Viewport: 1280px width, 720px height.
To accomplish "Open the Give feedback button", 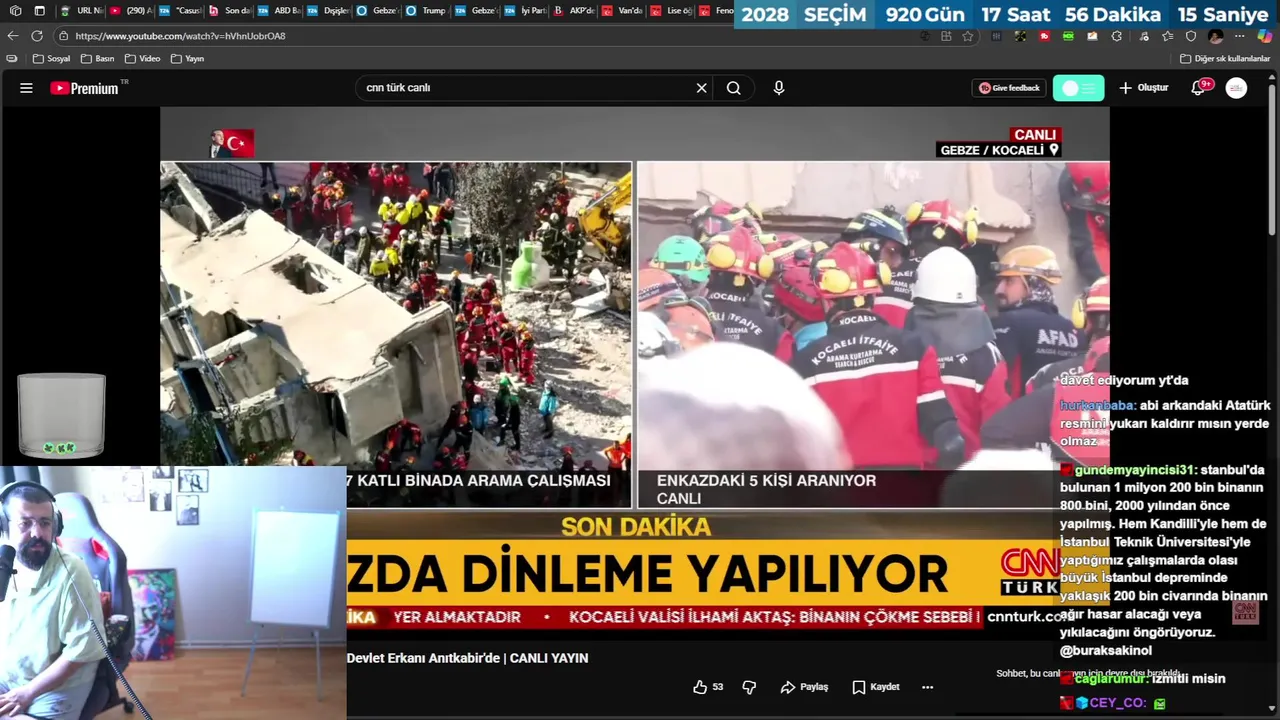I will click(1009, 88).
